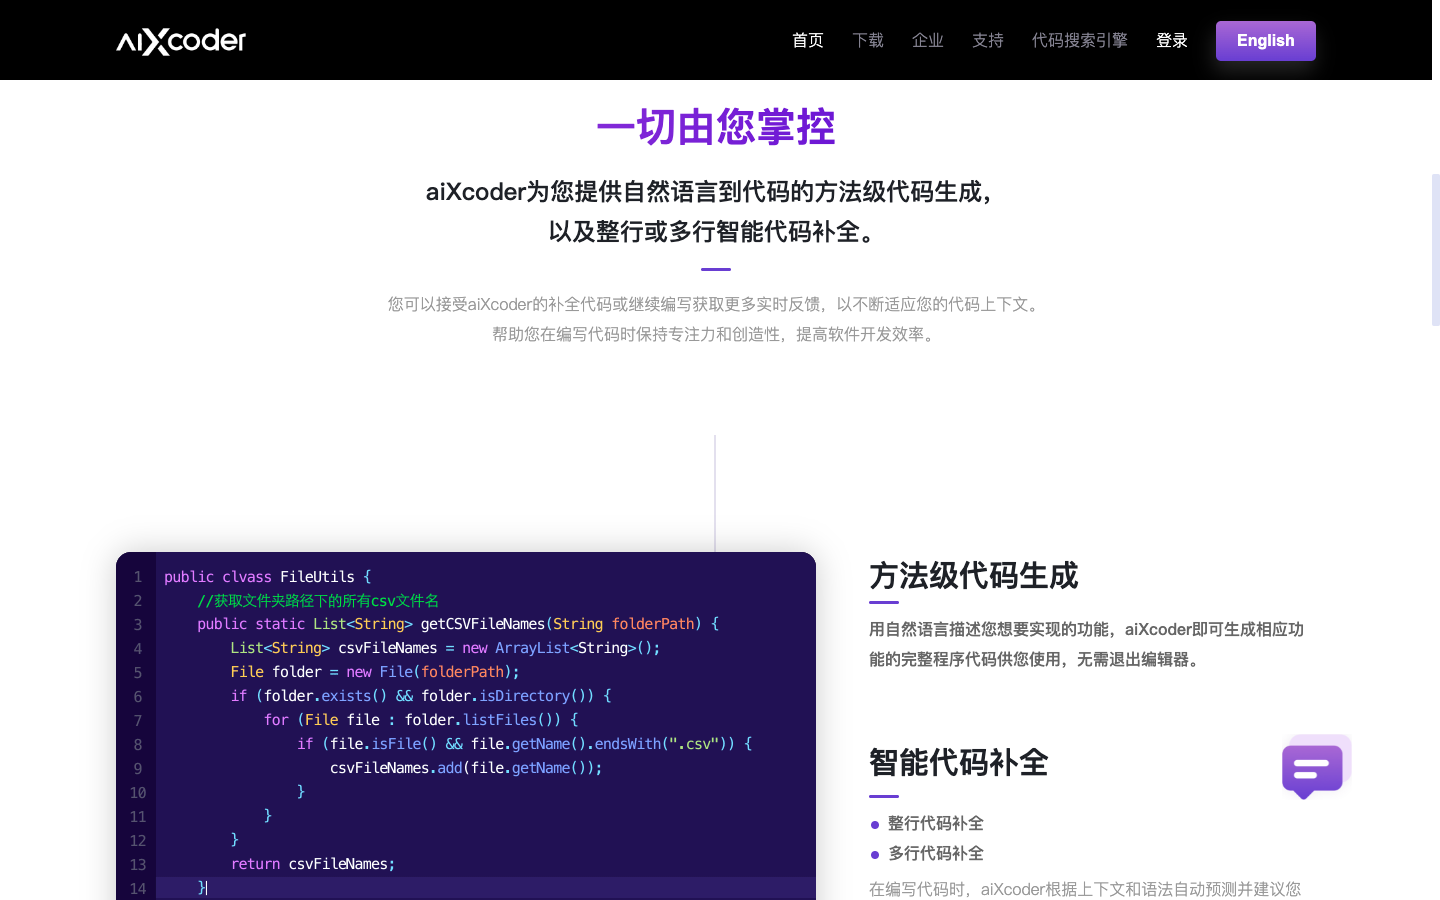This screenshot has height=900, width=1440.
Task: Click the line containing getCSVFileNames method signature
Action: 458,624
